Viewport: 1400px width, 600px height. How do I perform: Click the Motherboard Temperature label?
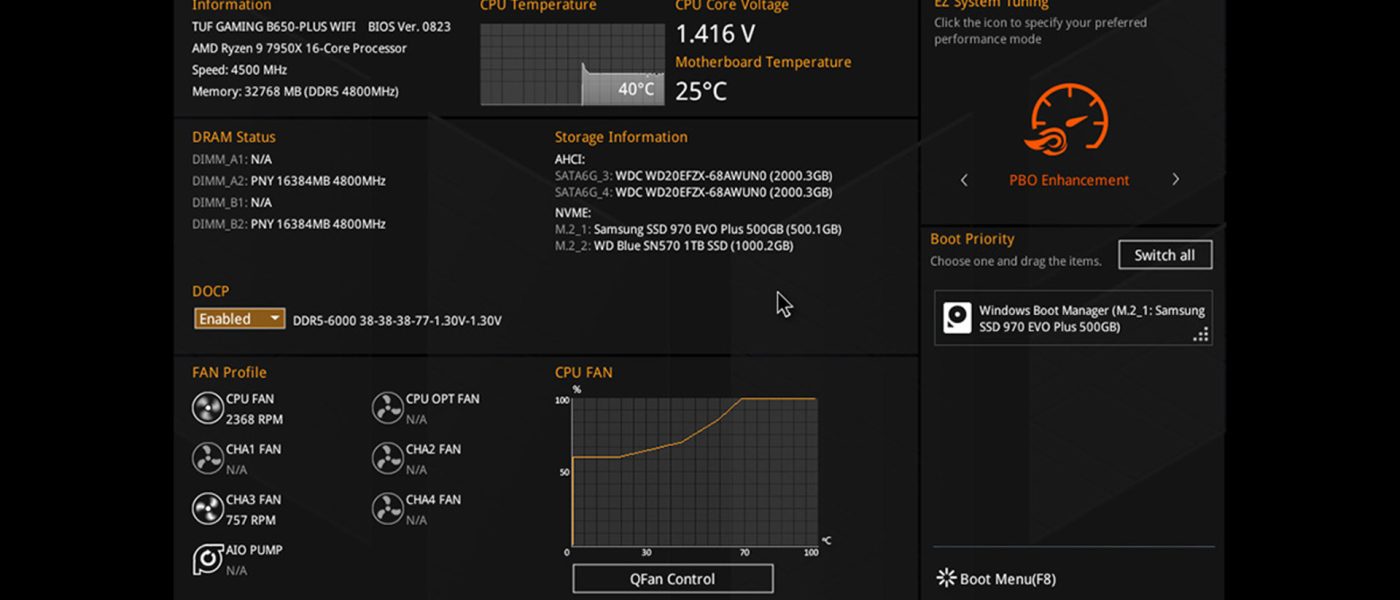[x=763, y=62]
